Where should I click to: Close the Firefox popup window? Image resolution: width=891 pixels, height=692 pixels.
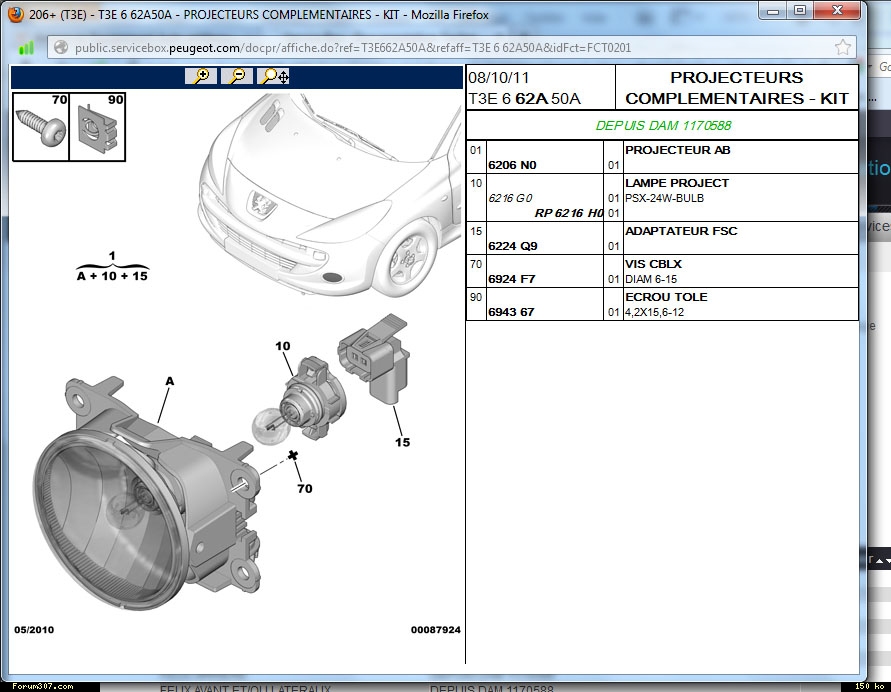[x=837, y=10]
